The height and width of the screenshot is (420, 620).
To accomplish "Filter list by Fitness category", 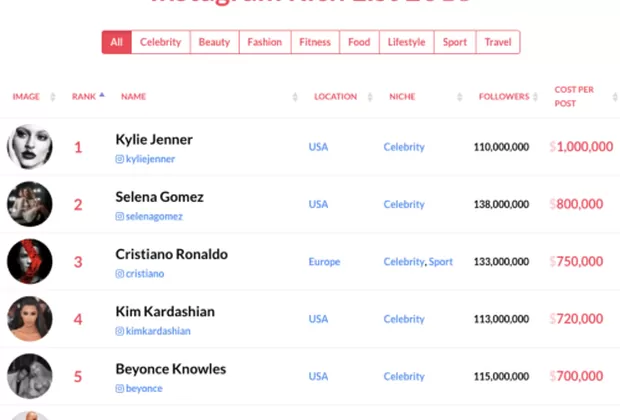I will coord(315,42).
